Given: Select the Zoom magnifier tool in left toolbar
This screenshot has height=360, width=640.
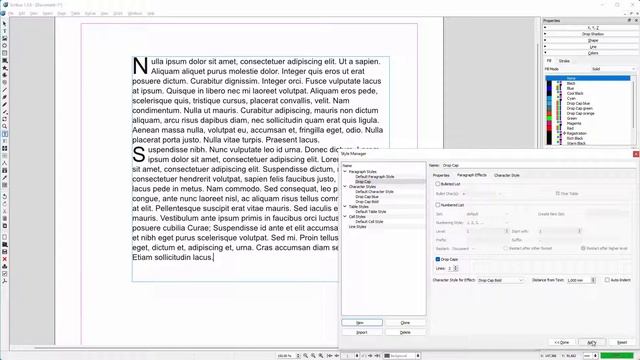Looking at the screenshot, I should coord(4,127).
